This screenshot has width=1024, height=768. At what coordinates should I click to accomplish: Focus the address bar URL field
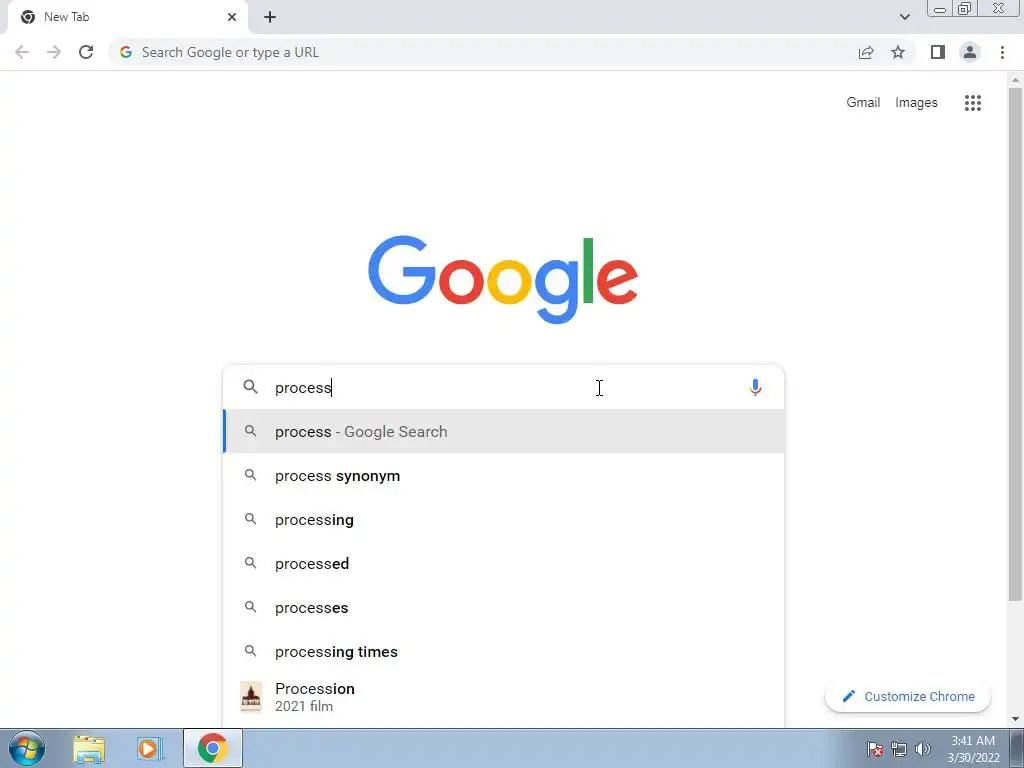483,52
